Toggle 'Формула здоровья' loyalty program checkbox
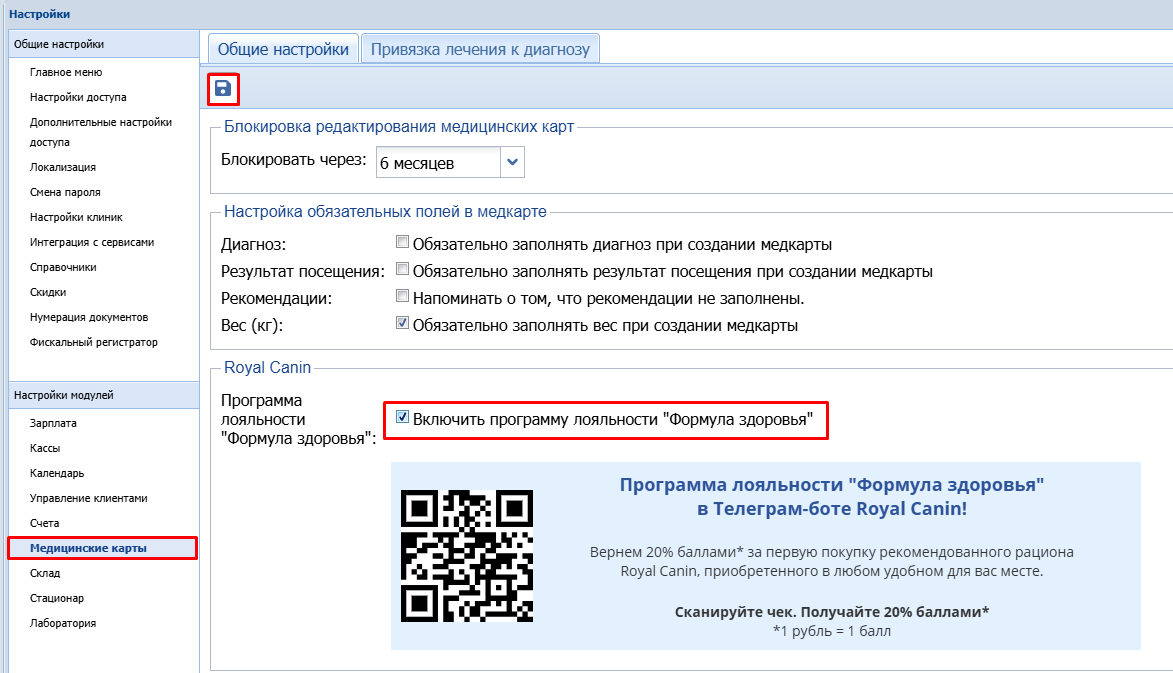 (x=402, y=417)
